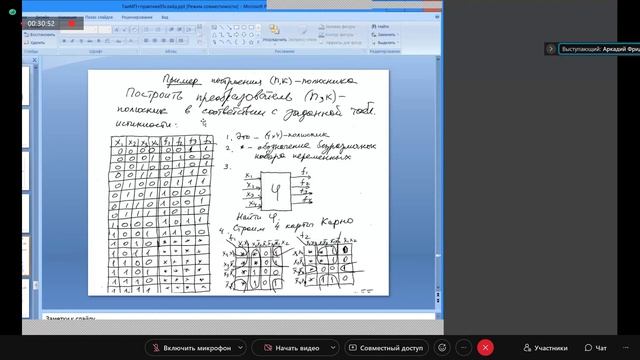This screenshot has width=640, height=360.
Task: Select the straight line shape
Action: point(221,27)
